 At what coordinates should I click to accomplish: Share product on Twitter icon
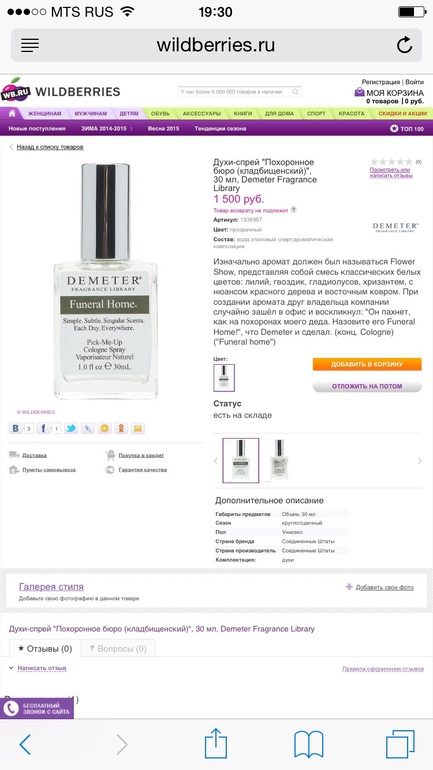(71, 428)
